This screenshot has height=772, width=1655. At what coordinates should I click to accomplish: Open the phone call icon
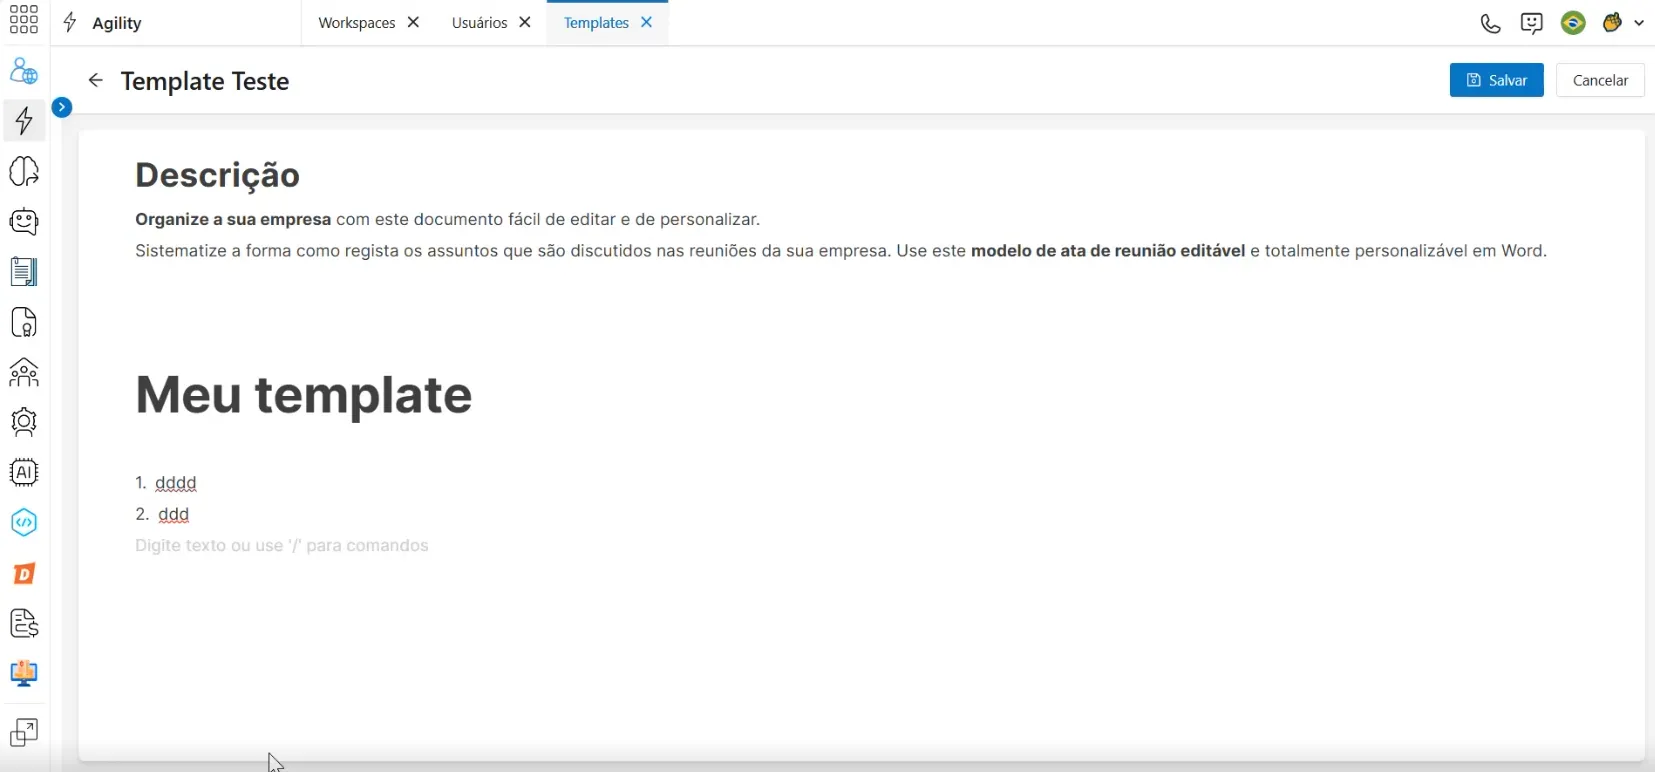pos(1490,23)
